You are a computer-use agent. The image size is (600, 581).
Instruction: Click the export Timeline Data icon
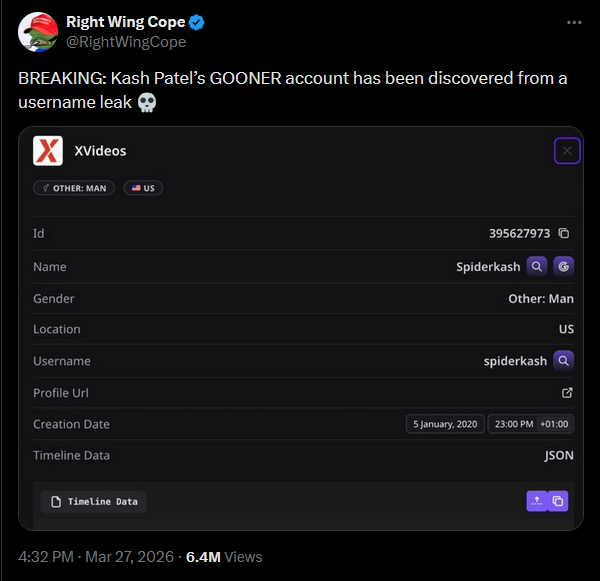pyautogui.click(x=537, y=501)
